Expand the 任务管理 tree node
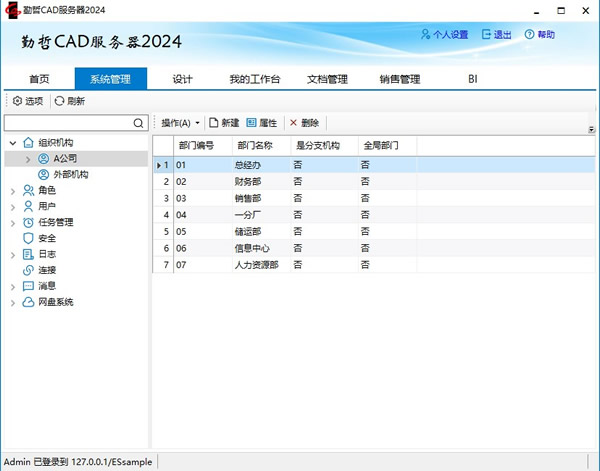This screenshot has height=471, width=600. (12, 222)
